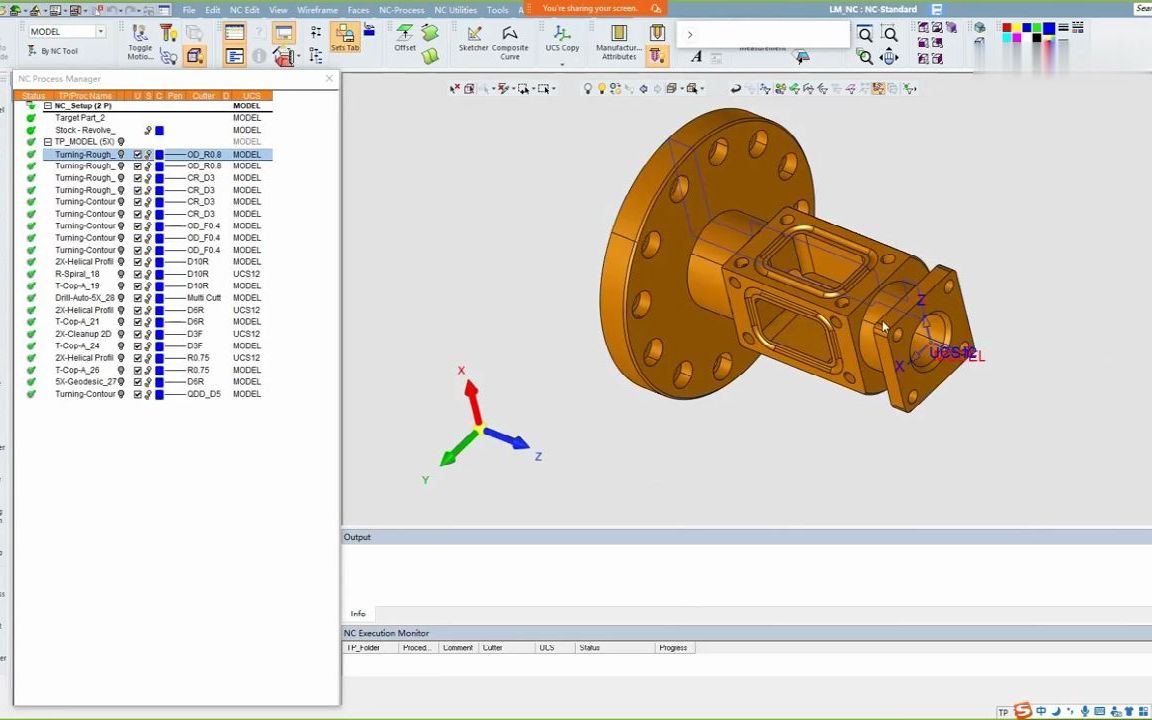Select the T-Cop-A_24 procedure row
Screen dimensions: 1152x720
(x=77, y=346)
